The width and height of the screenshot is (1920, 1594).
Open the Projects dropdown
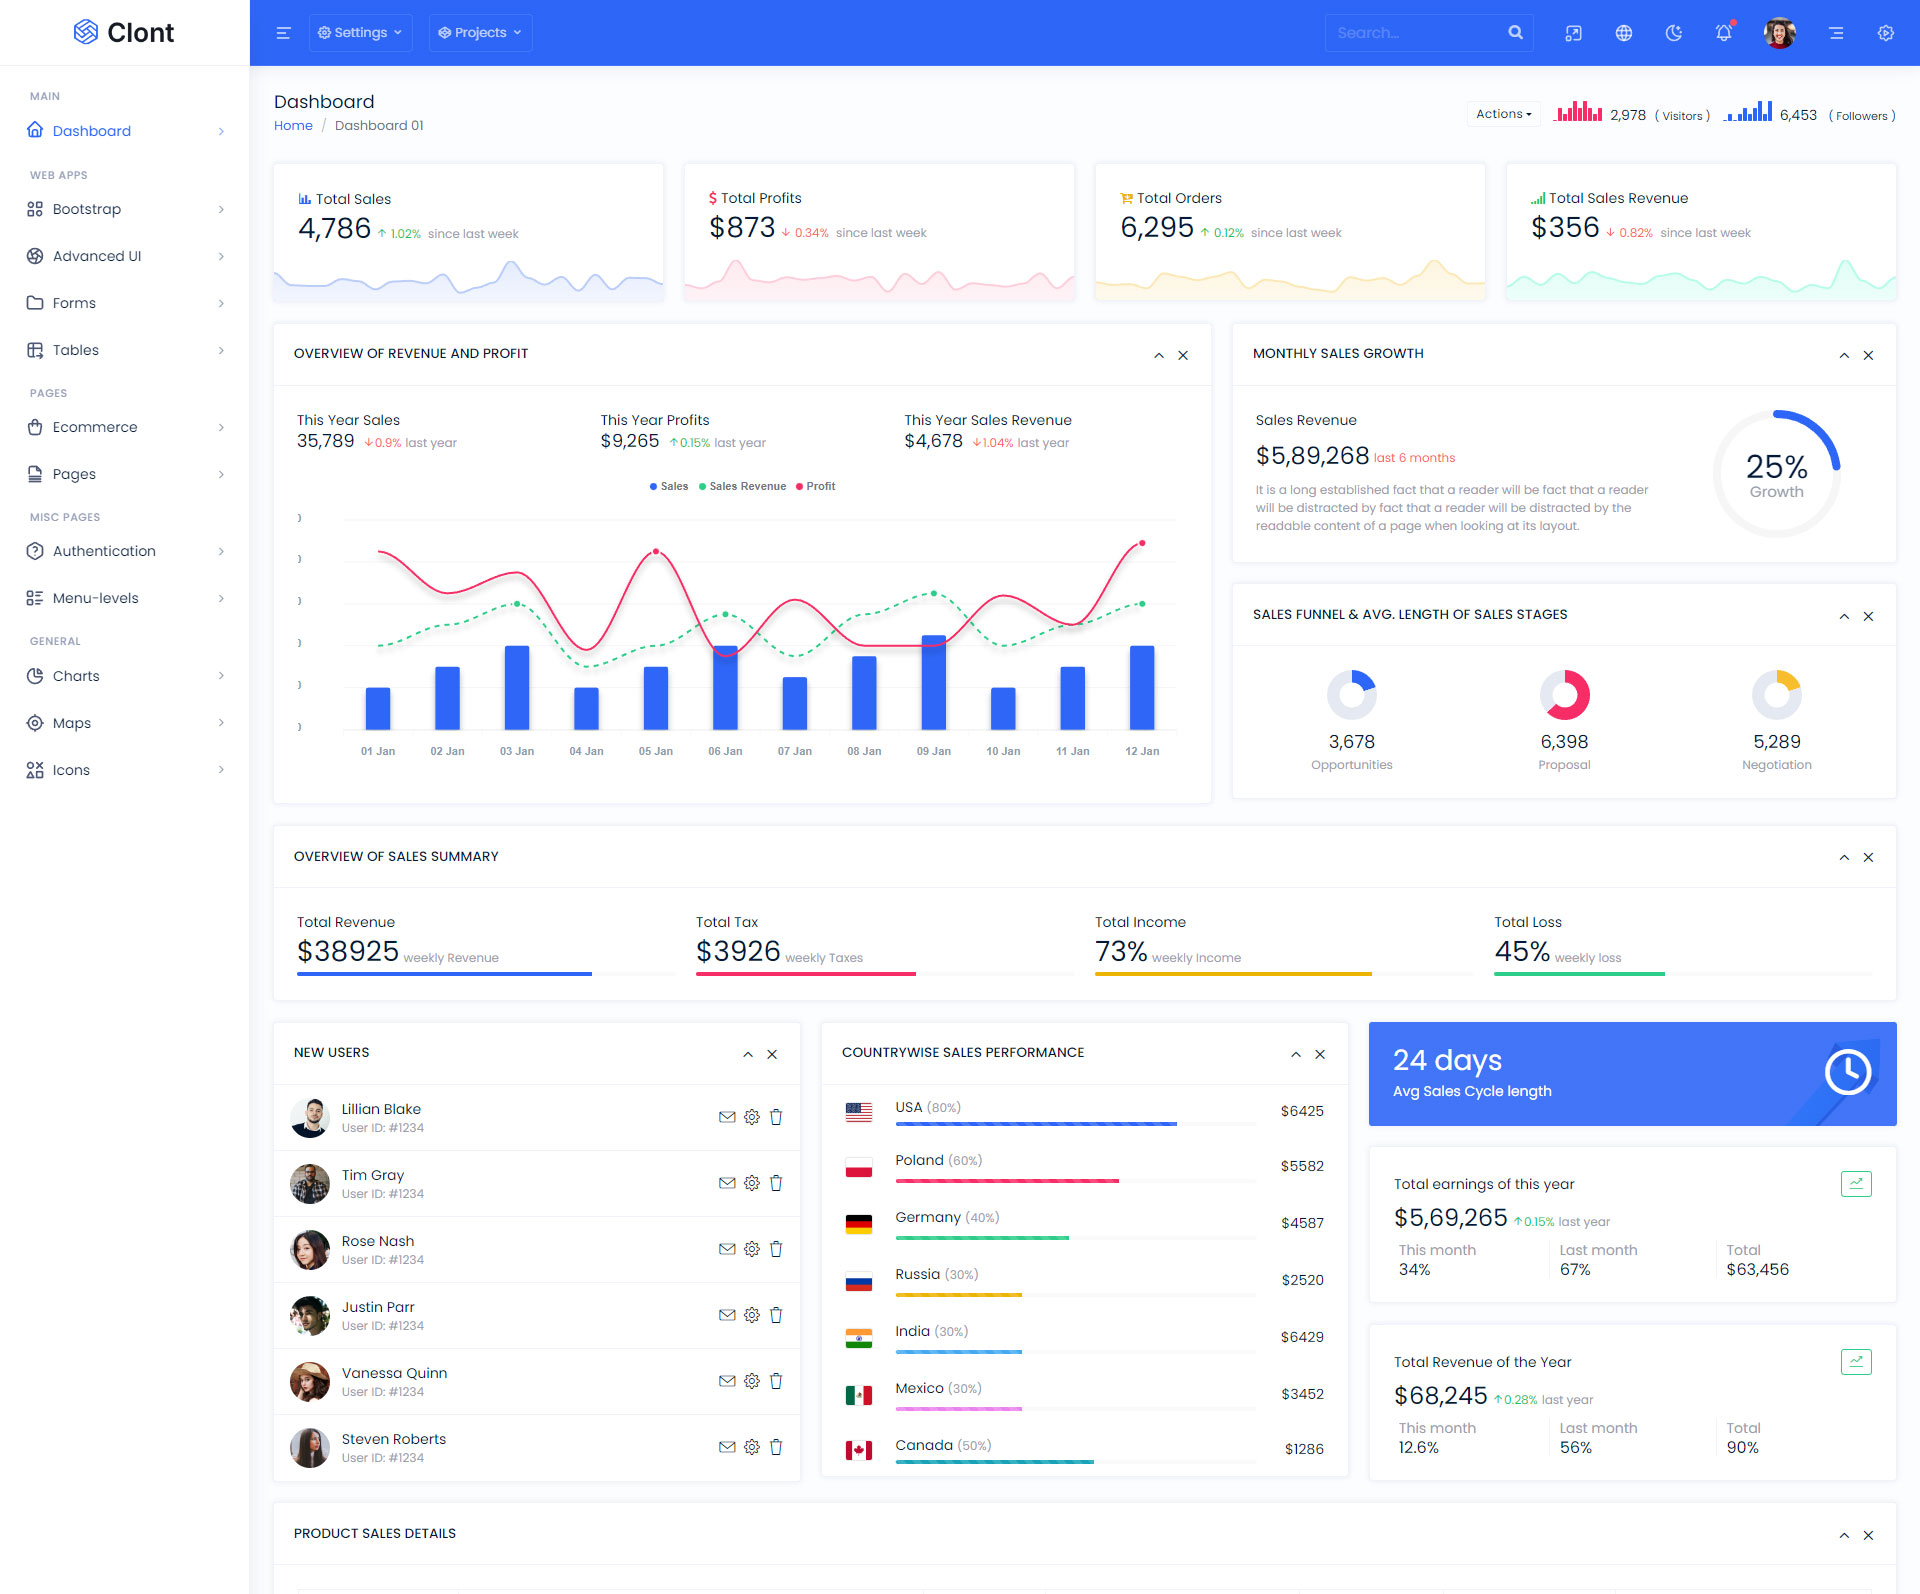coord(480,33)
